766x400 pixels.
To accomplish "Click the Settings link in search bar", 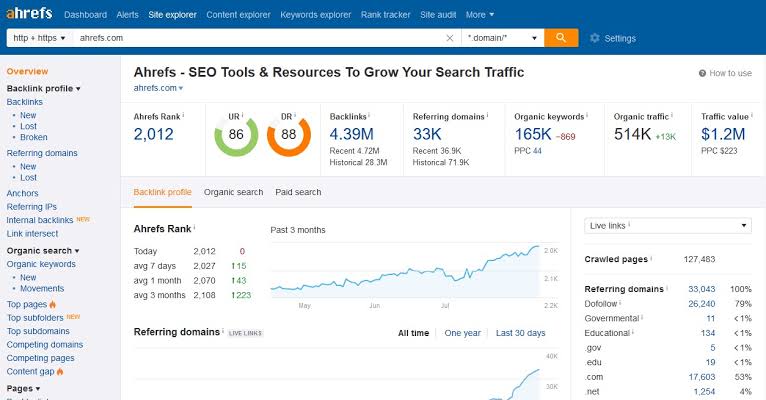I will point(620,38).
